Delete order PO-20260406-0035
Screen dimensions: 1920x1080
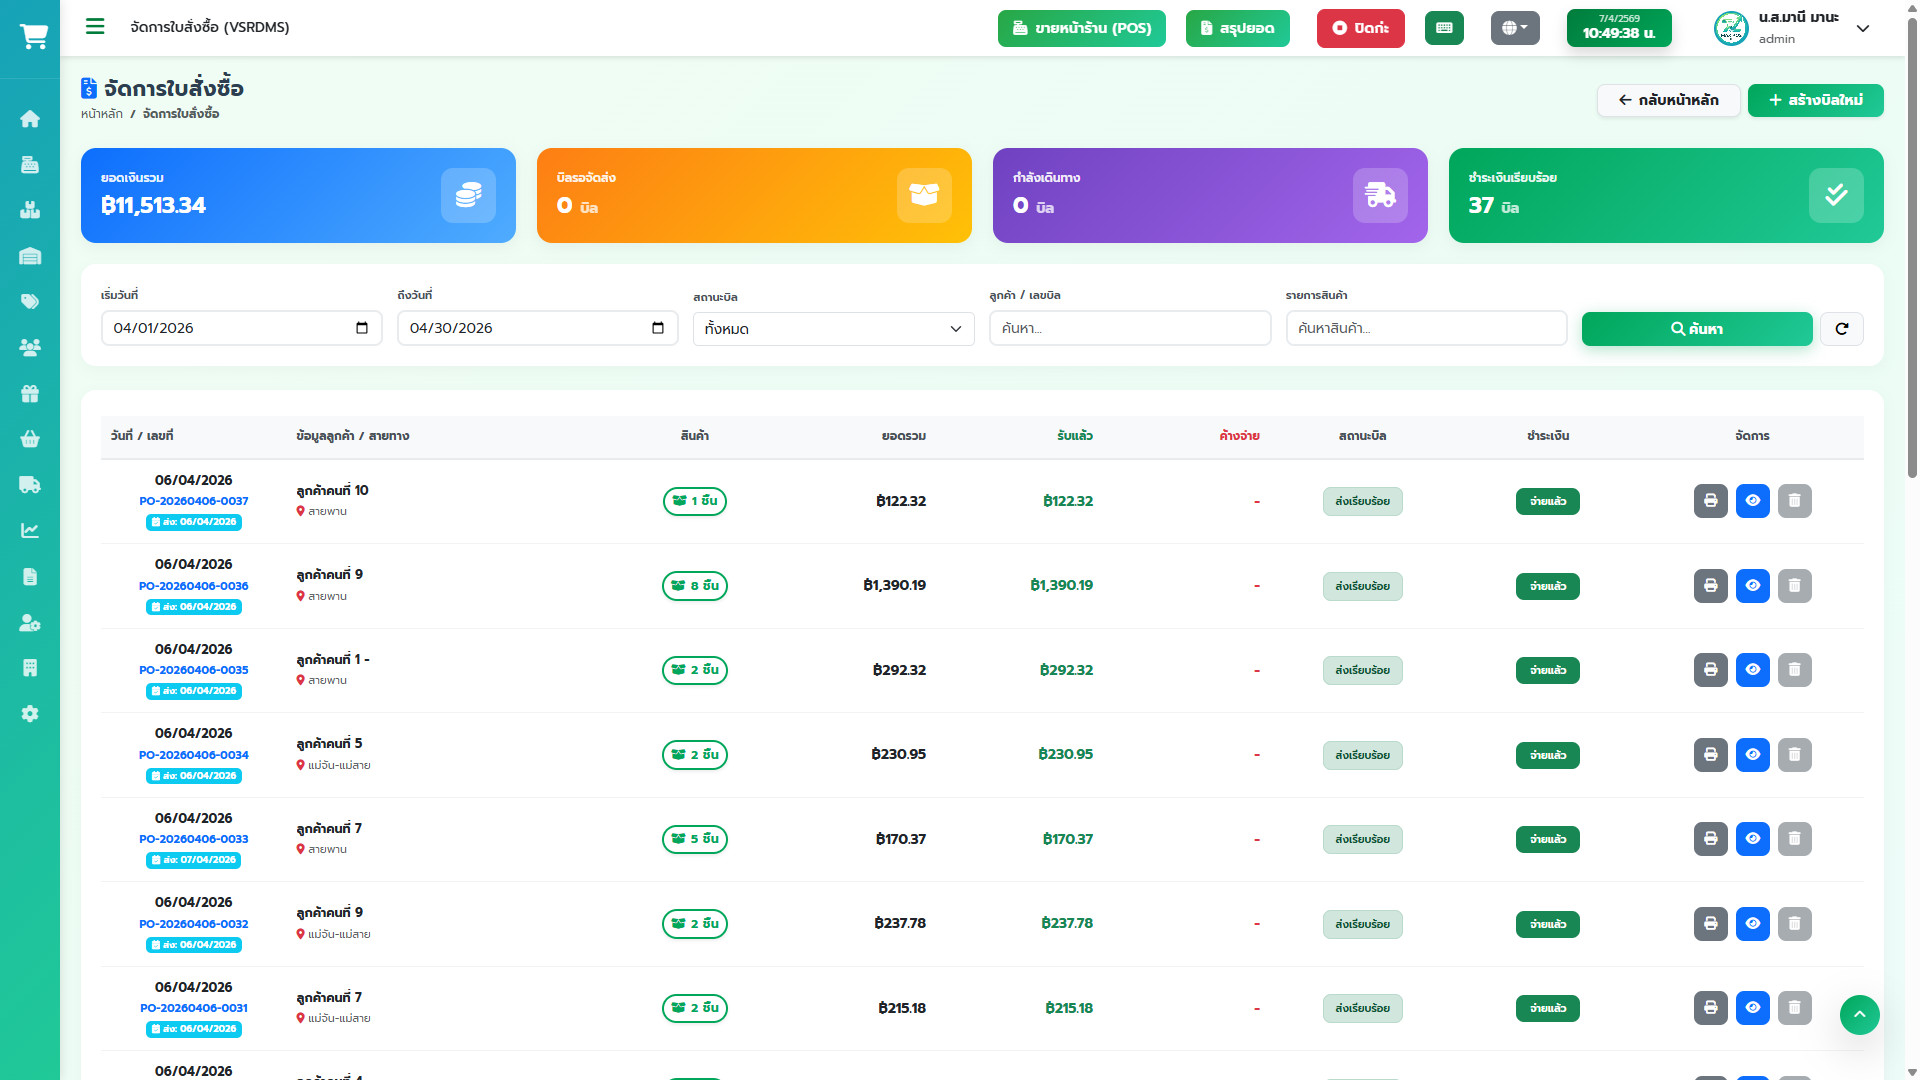pos(1794,670)
